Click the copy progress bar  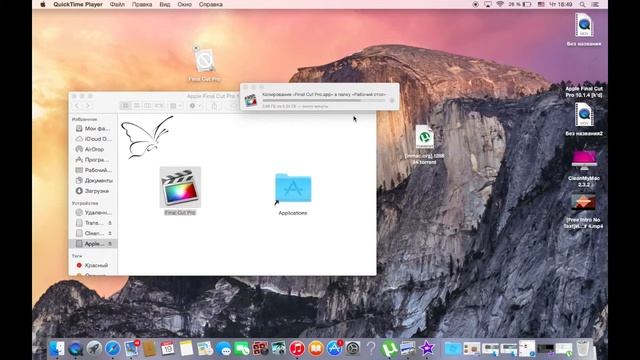[x=324, y=100]
